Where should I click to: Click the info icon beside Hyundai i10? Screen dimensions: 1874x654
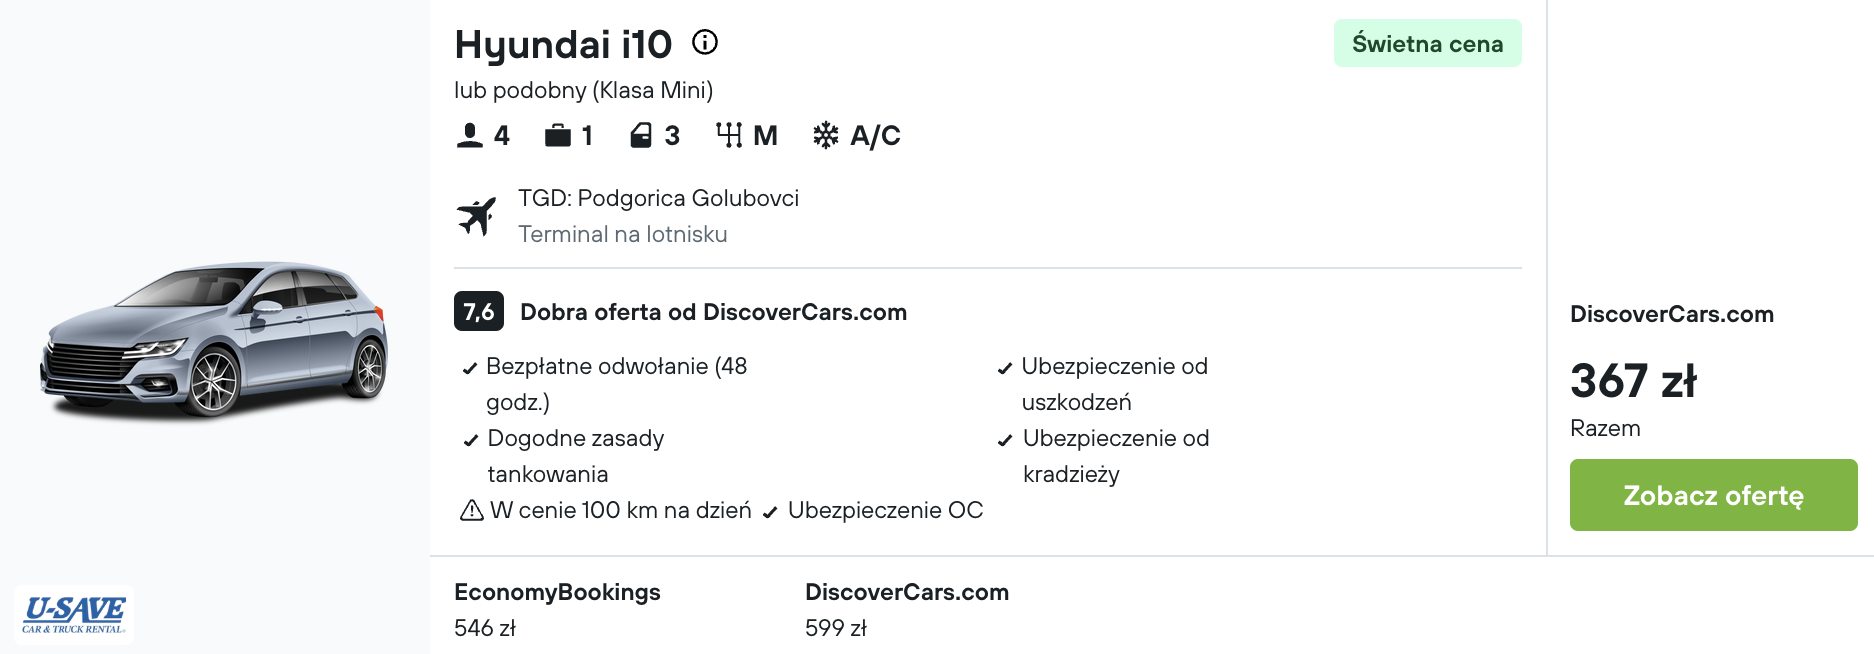(x=705, y=42)
